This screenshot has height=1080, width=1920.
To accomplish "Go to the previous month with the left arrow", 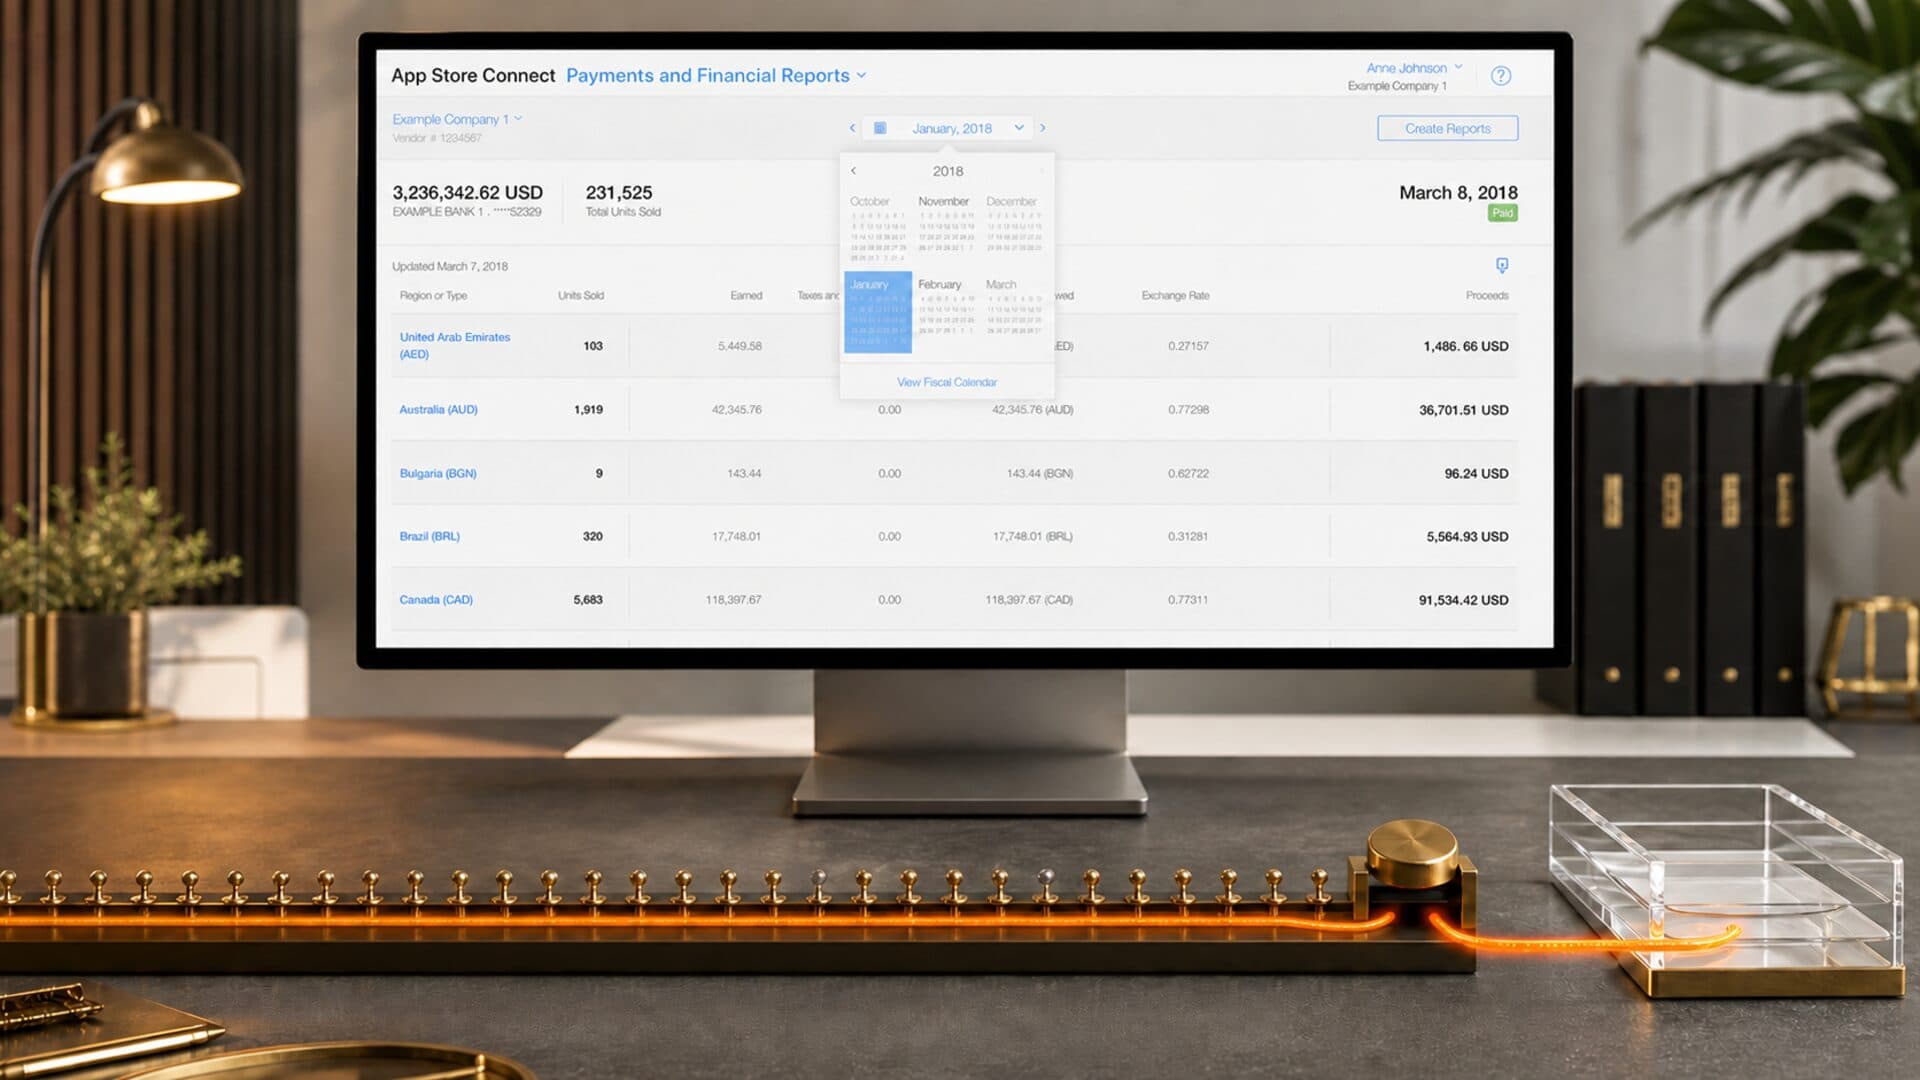I will click(852, 128).
